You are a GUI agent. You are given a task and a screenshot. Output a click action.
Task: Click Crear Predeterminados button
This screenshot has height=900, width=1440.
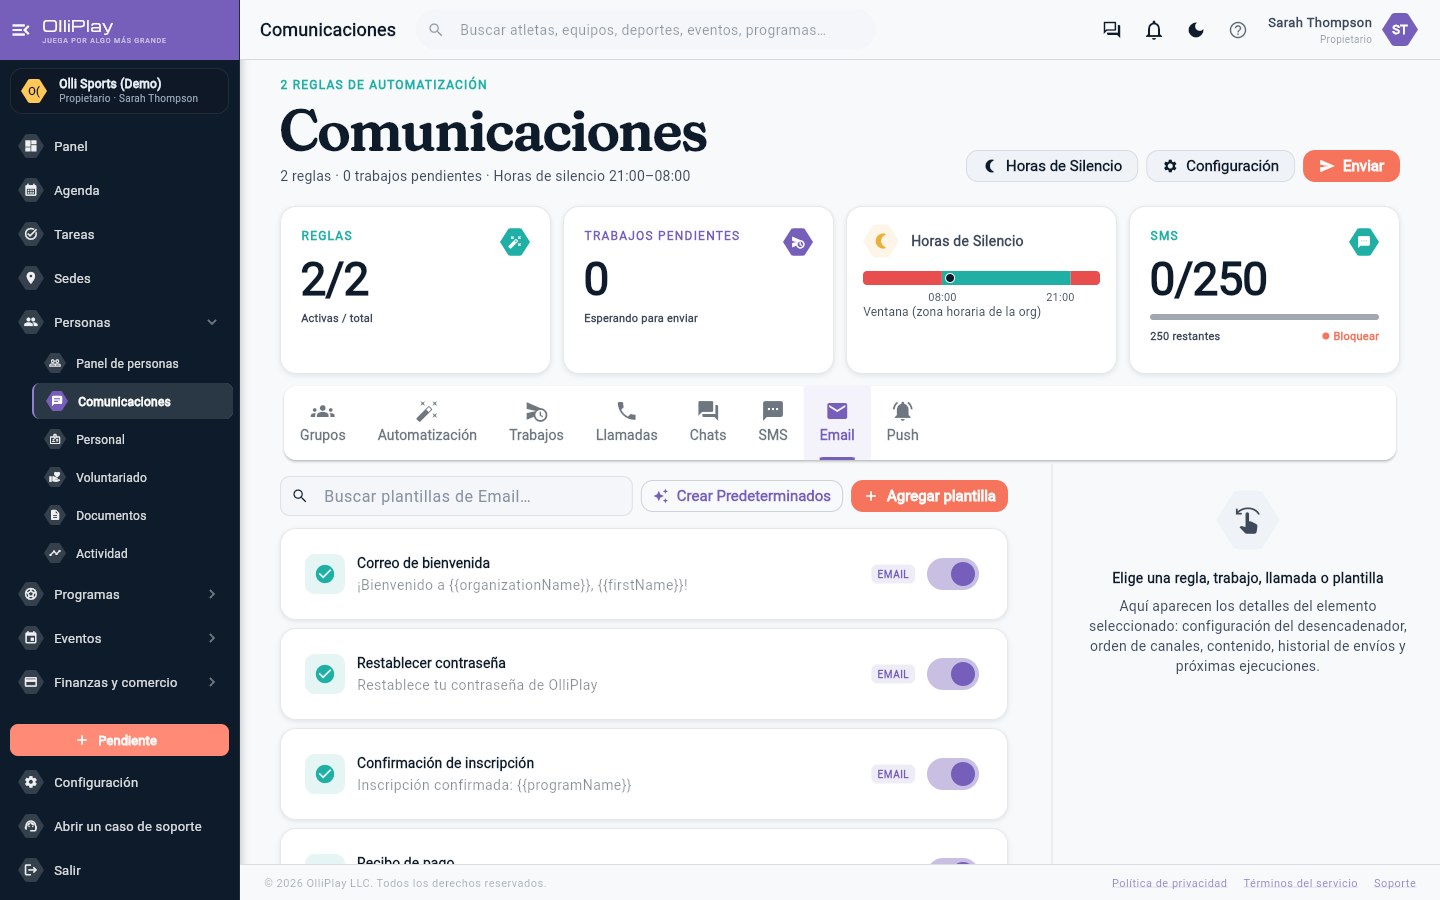click(x=742, y=496)
